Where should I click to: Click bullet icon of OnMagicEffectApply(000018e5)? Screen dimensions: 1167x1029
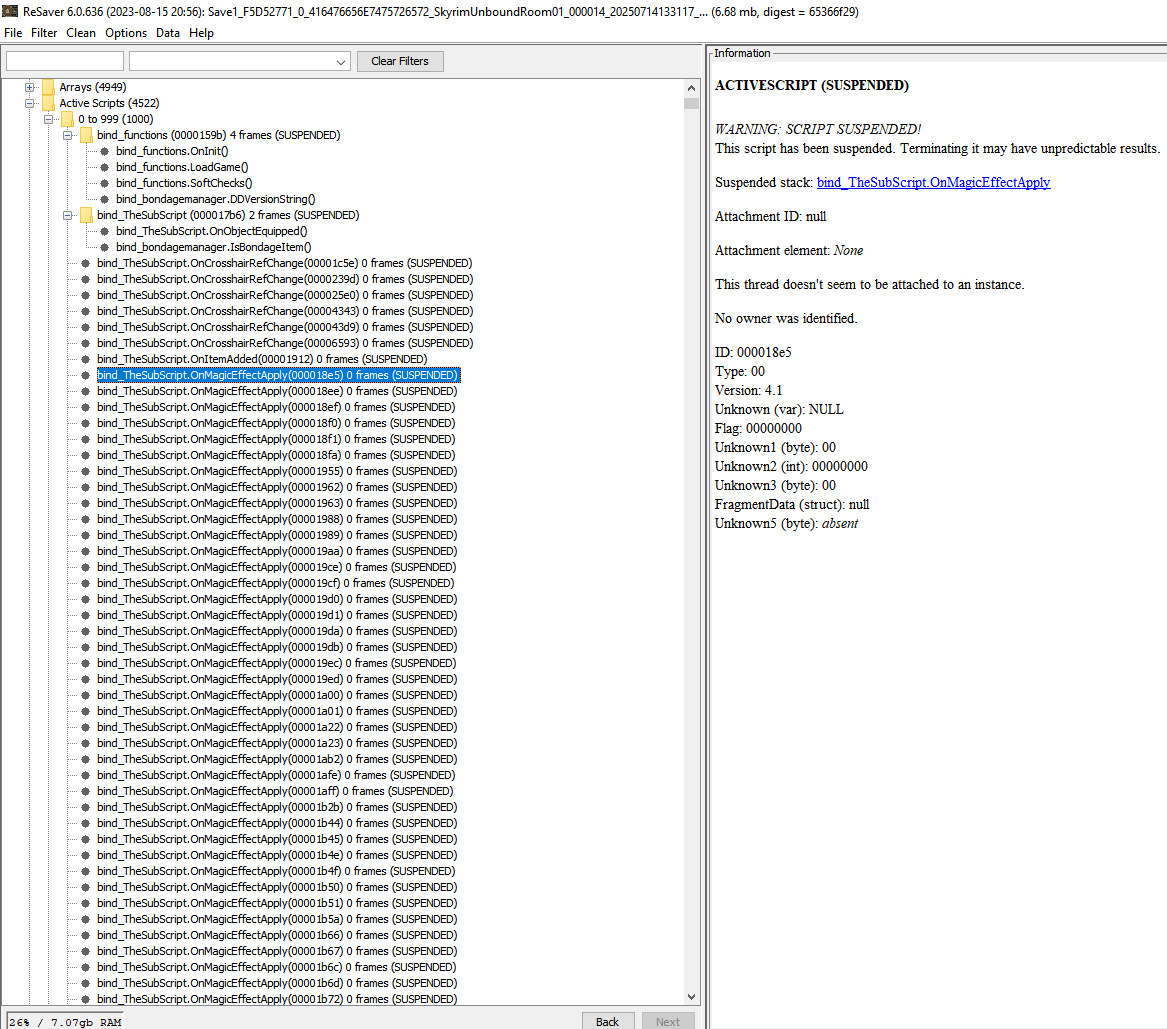(86, 375)
